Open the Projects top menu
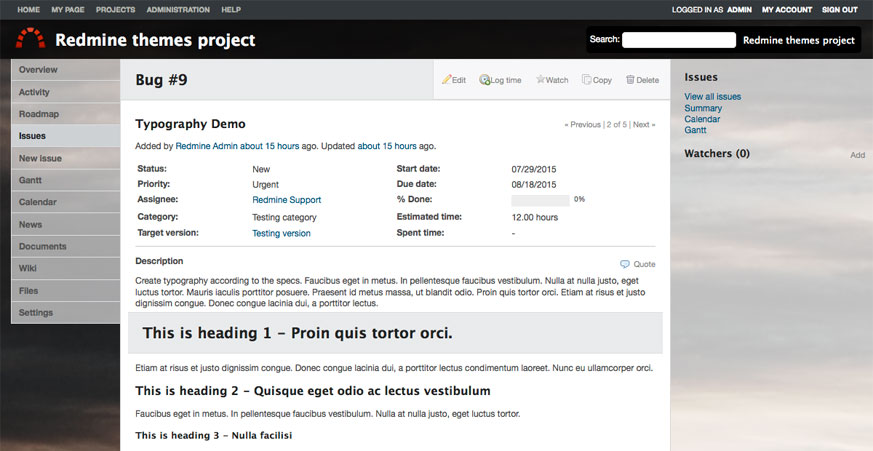The height and width of the screenshot is (451, 873). pos(115,9)
